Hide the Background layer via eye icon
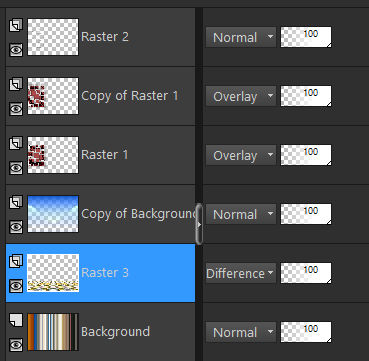Image resolution: width=369 pixels, height=361 pixels. point(16,344)
